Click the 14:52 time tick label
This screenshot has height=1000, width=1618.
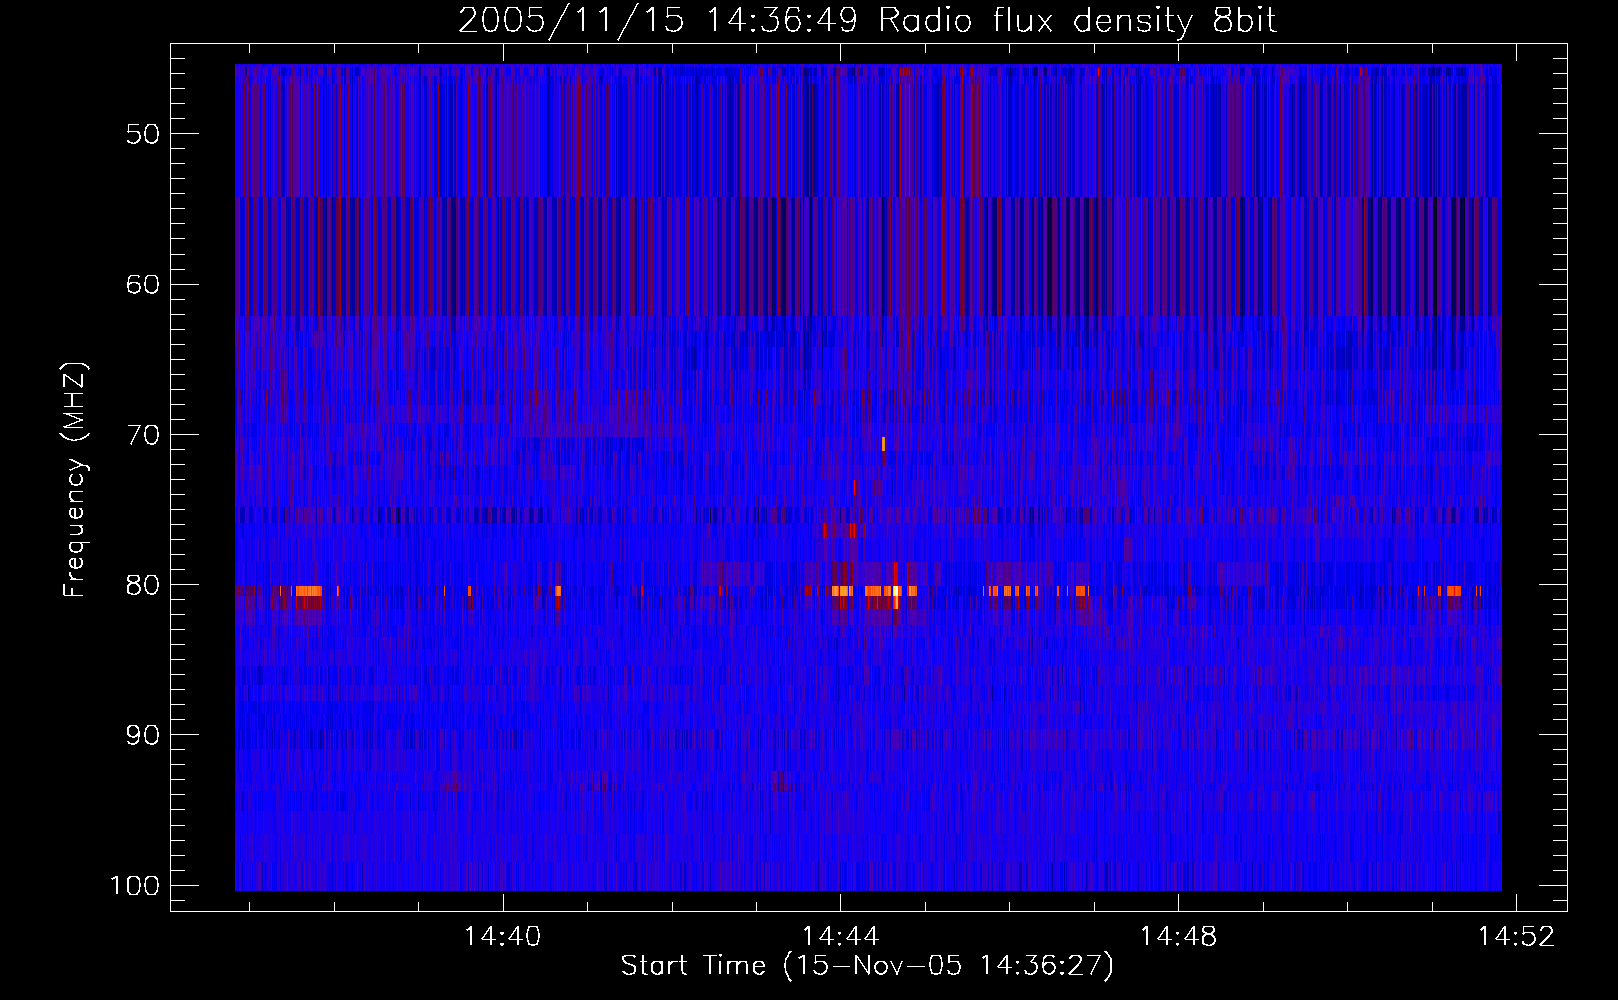tap(1517, 937)
